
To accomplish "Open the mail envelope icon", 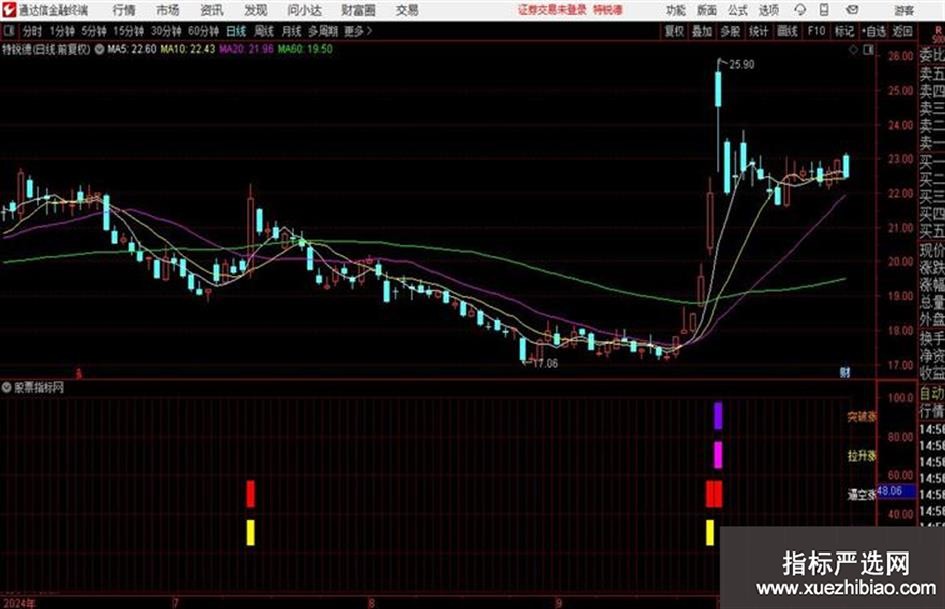I will pos(852,10).
